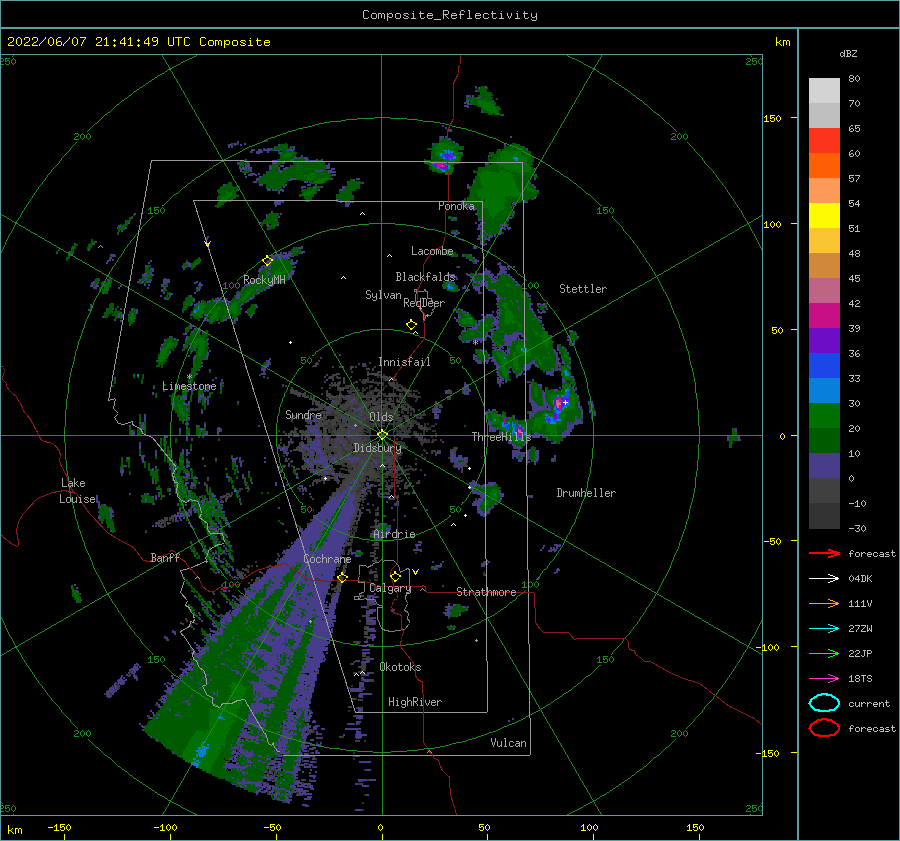Pick the 60–65 dBZ red swatch
Viewport: 900px width, 841px height.
[824, 141]
